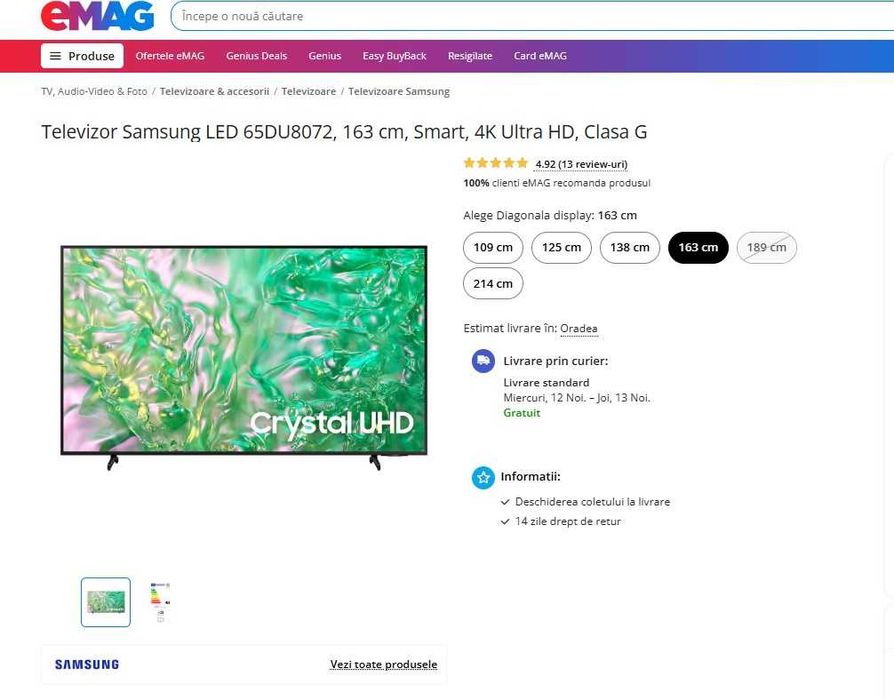894x699 pixels.
Task: Click the gold star rating icons
Action: point(495,163)
